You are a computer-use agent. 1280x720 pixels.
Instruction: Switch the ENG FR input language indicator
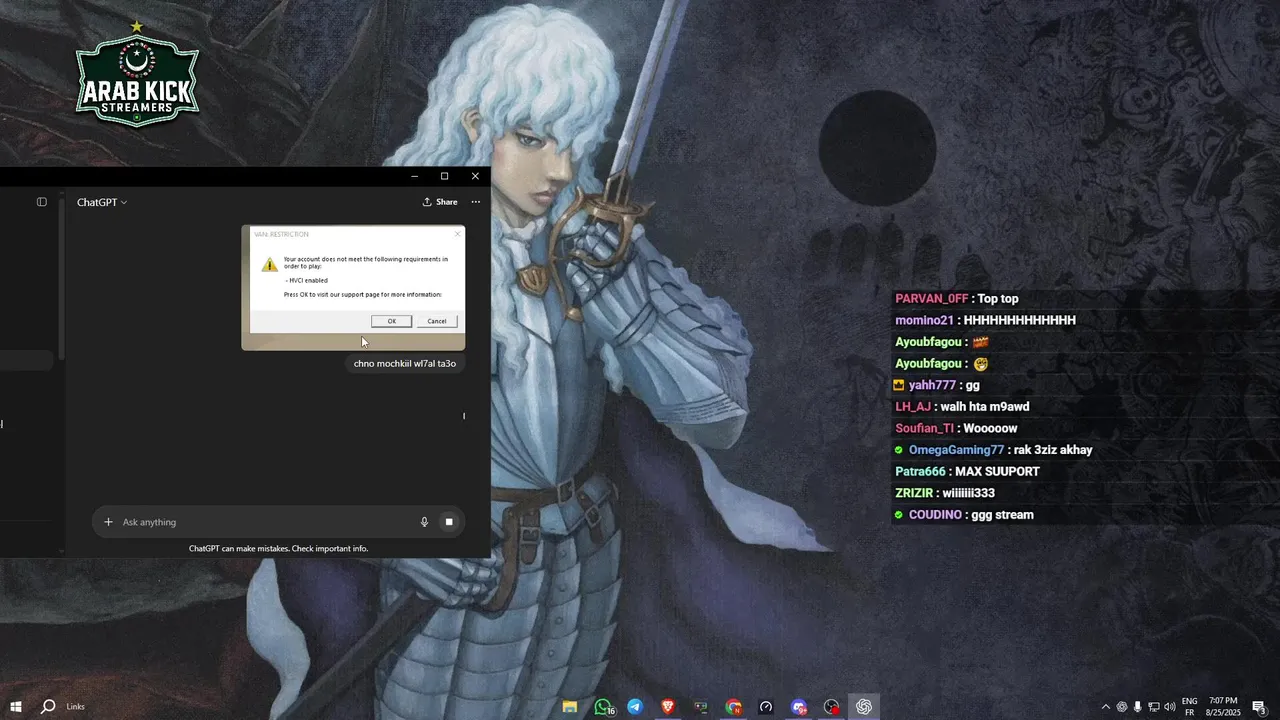(x=1190, y=707)
